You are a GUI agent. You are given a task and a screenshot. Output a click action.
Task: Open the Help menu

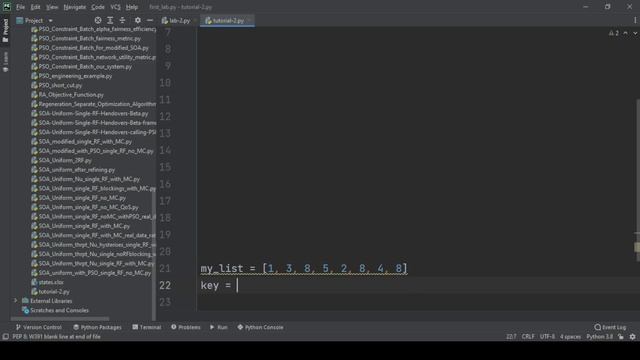(x=131, y=7)
